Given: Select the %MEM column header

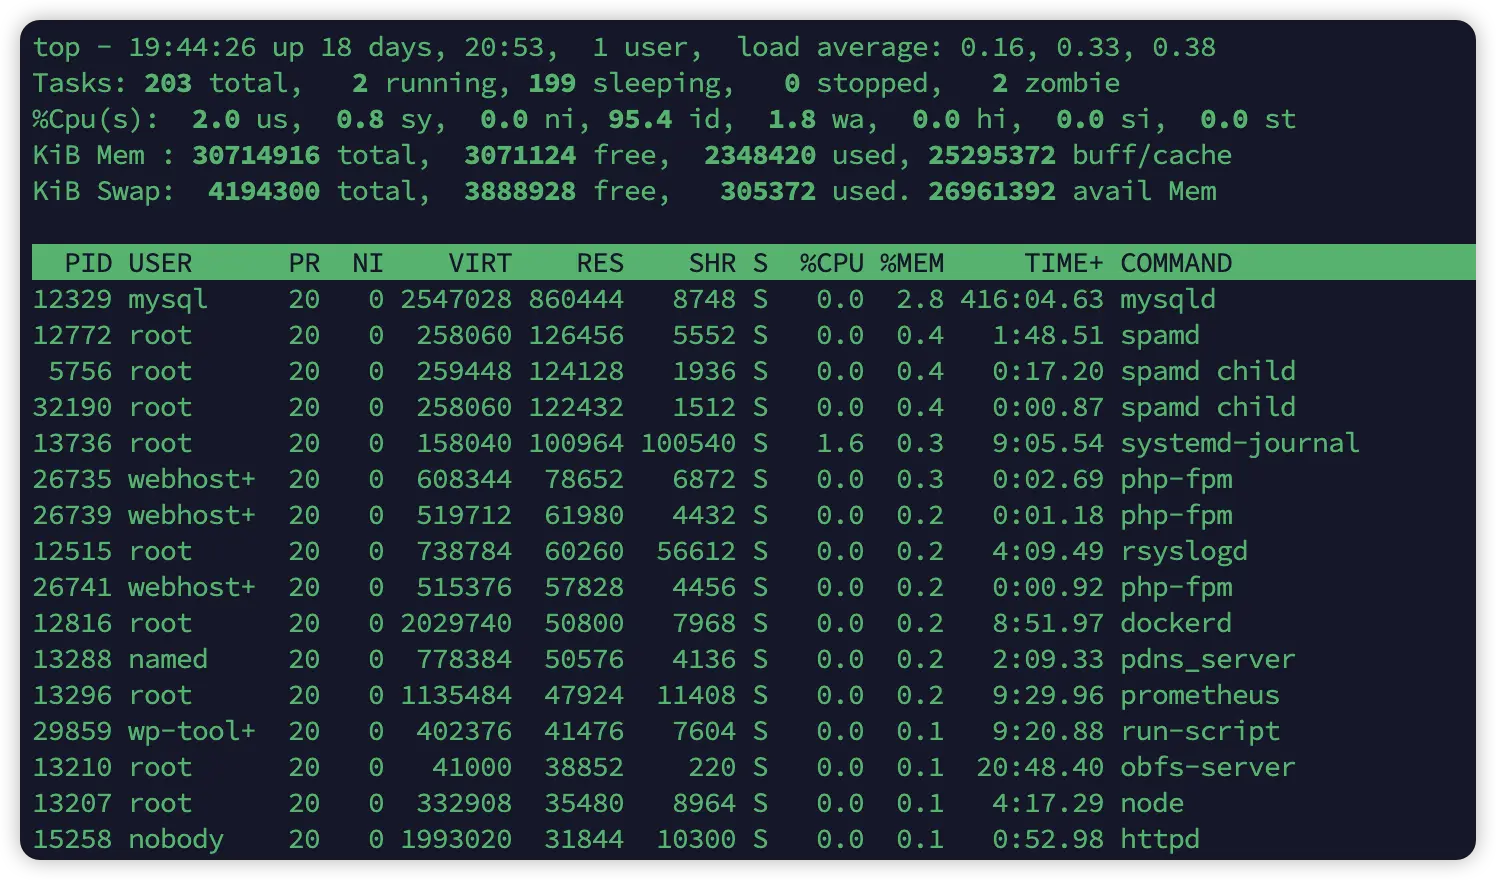Looking at the screenshot, I should [911, 263].
